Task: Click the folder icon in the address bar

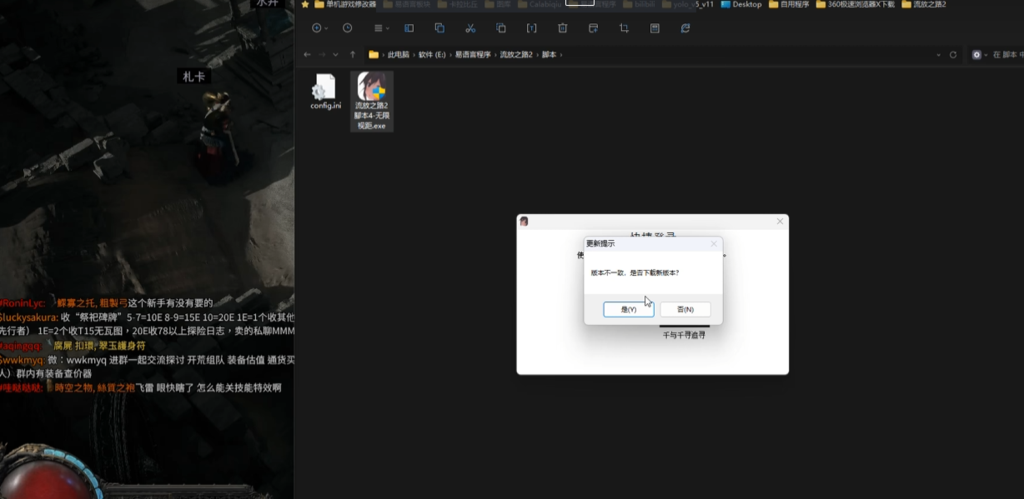Action: pyautogui.click(x=374, y=55)
